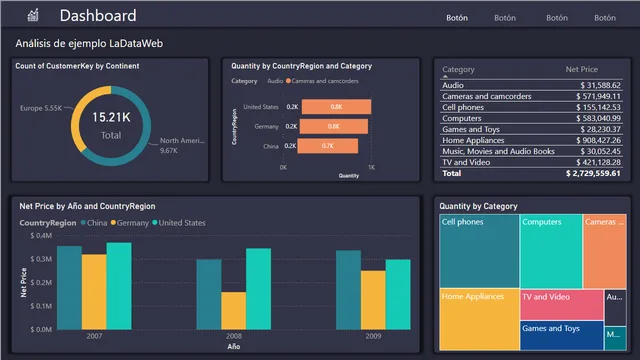Click the 15.21K Total donut center
Image resolution: width=640 pixels, height=360 pixels.
(111, 125)
